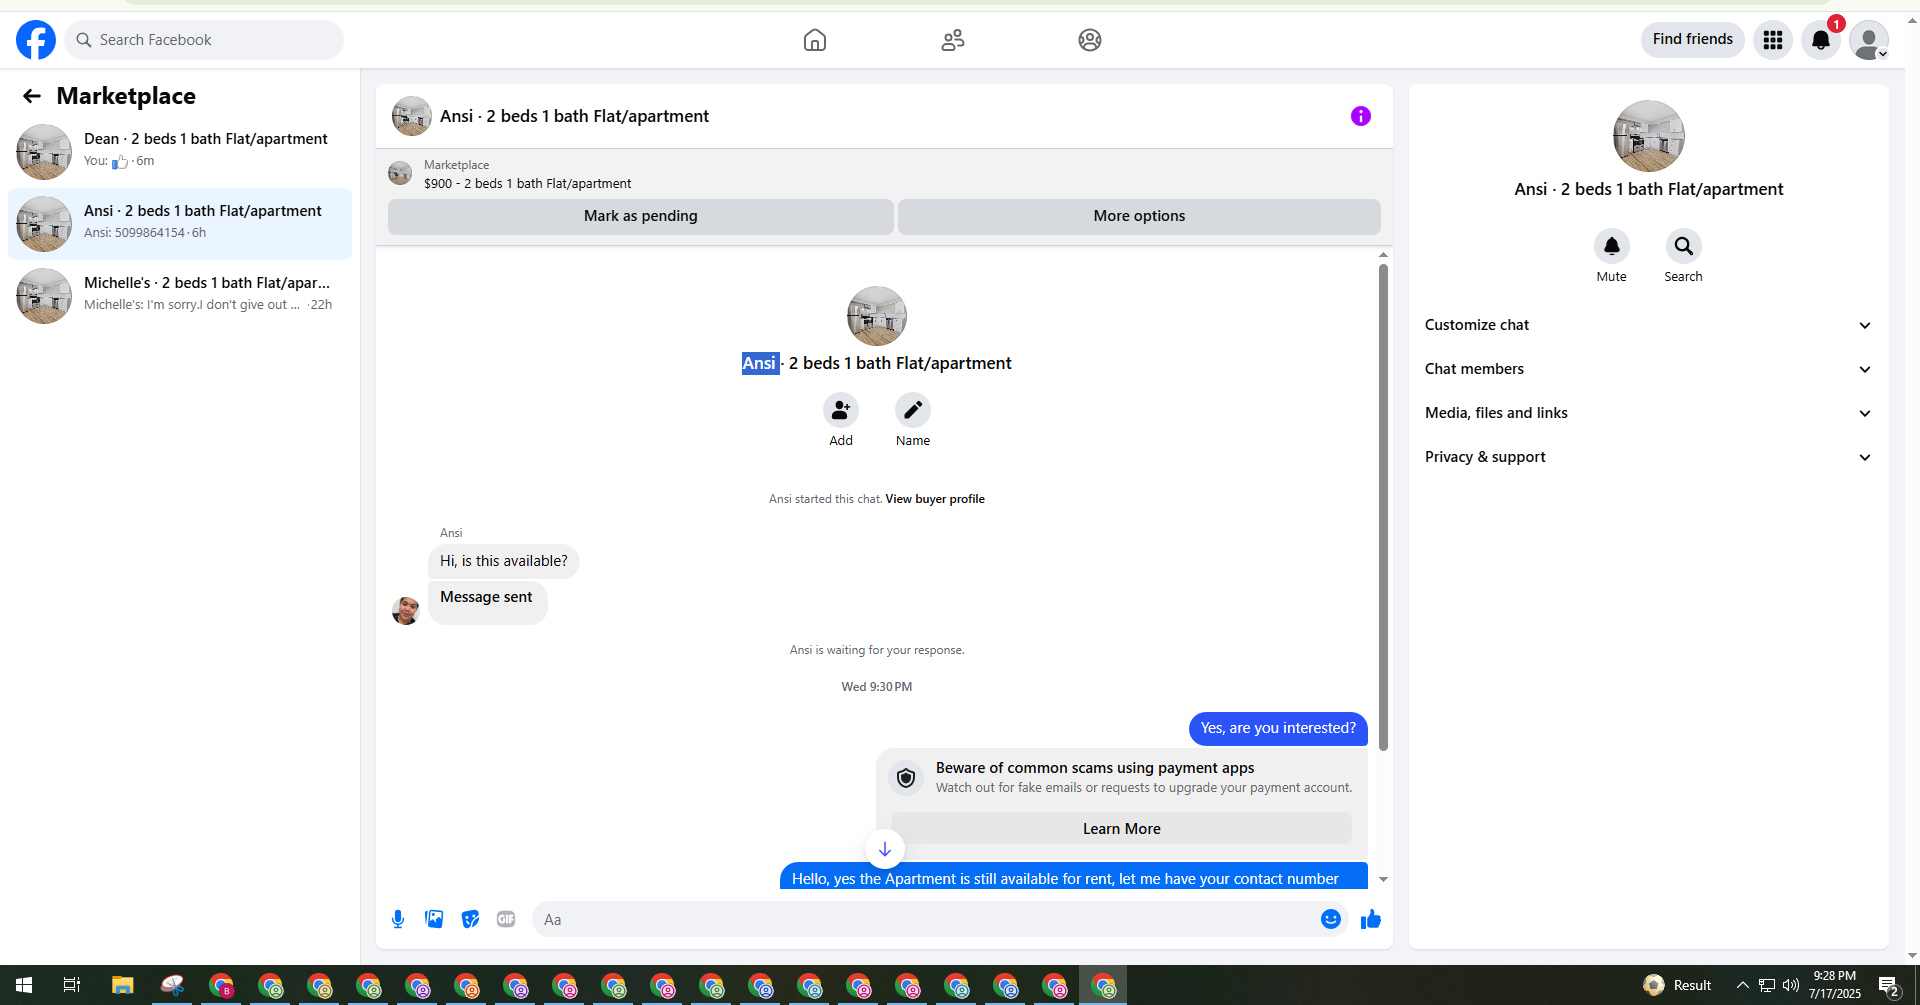1920x1005 pixels.
Task: Click the sender avatar beside Message sent
Action: [x=406, y=610]
